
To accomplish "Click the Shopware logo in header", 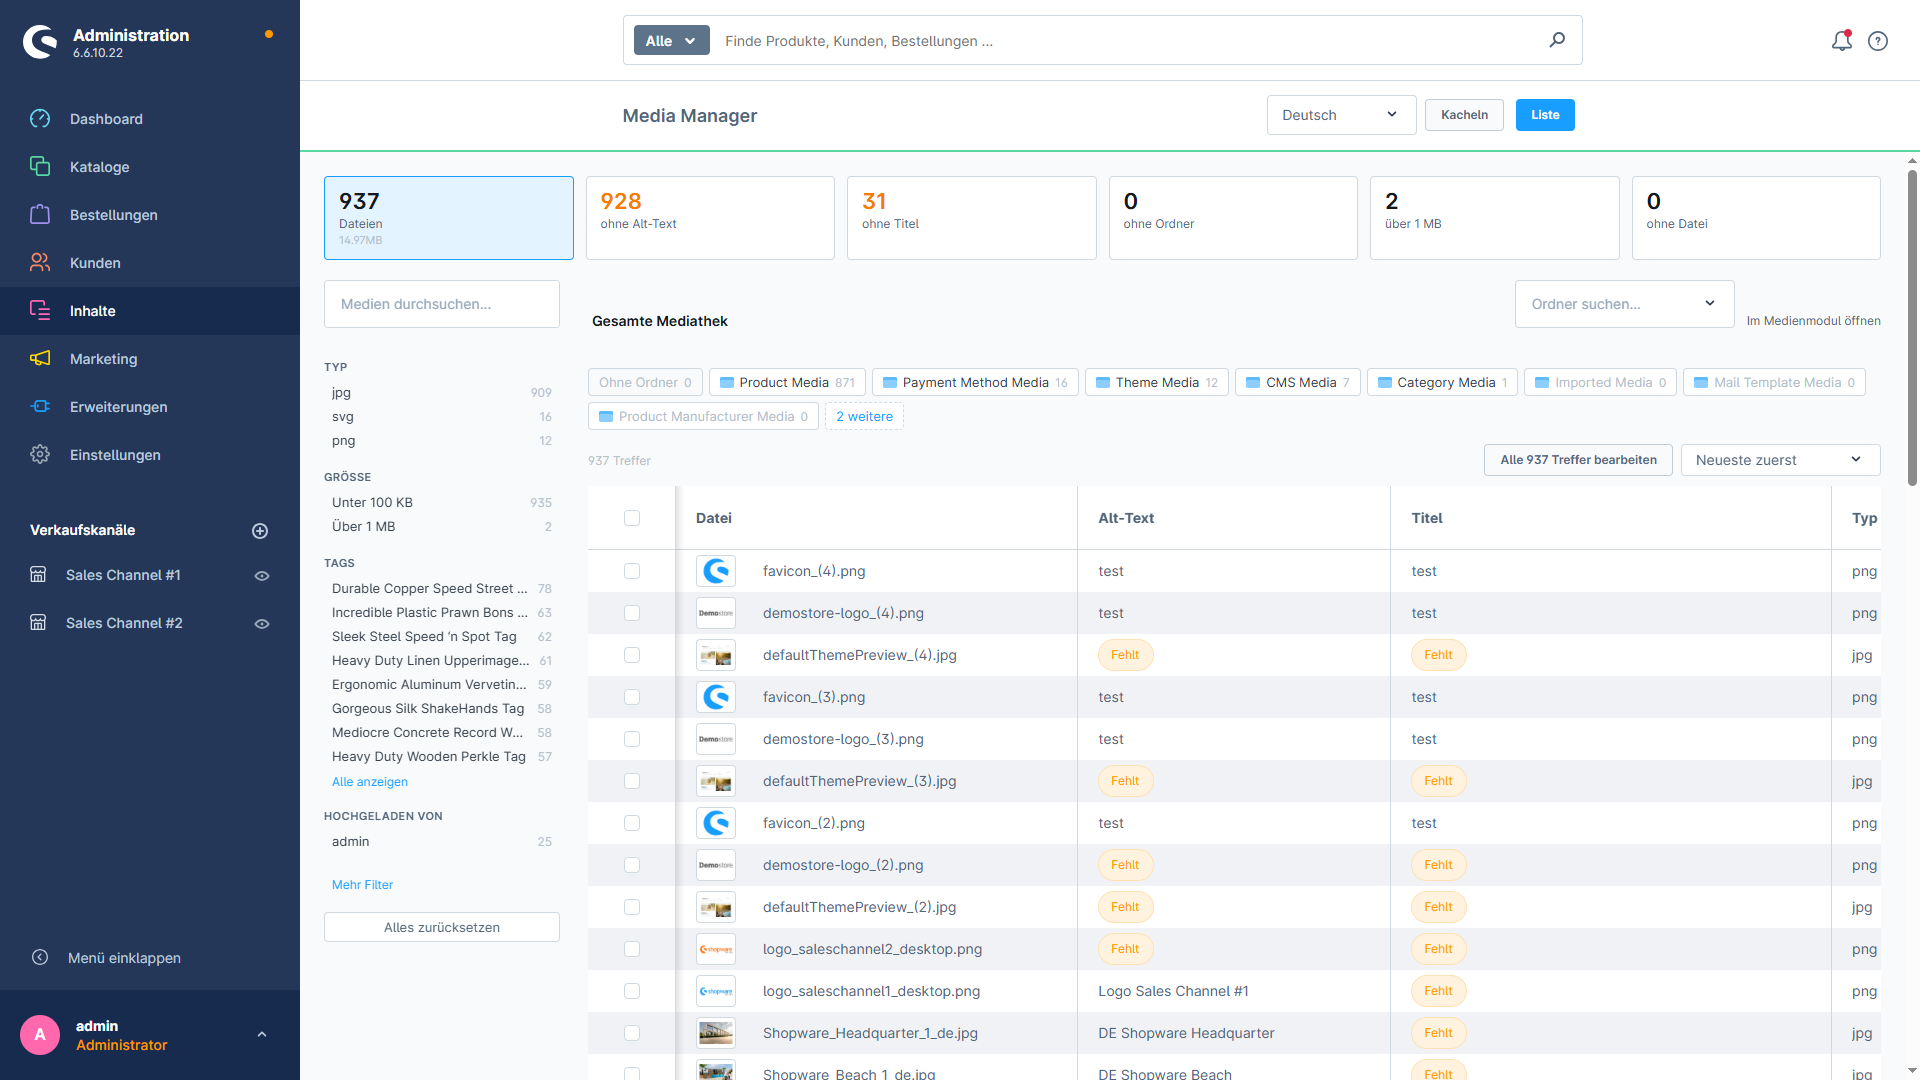I will (x=41, y=42).
